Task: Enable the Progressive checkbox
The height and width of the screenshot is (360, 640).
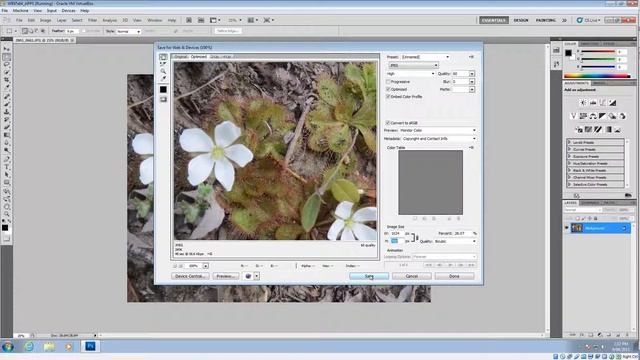Action: click(388, 82)
